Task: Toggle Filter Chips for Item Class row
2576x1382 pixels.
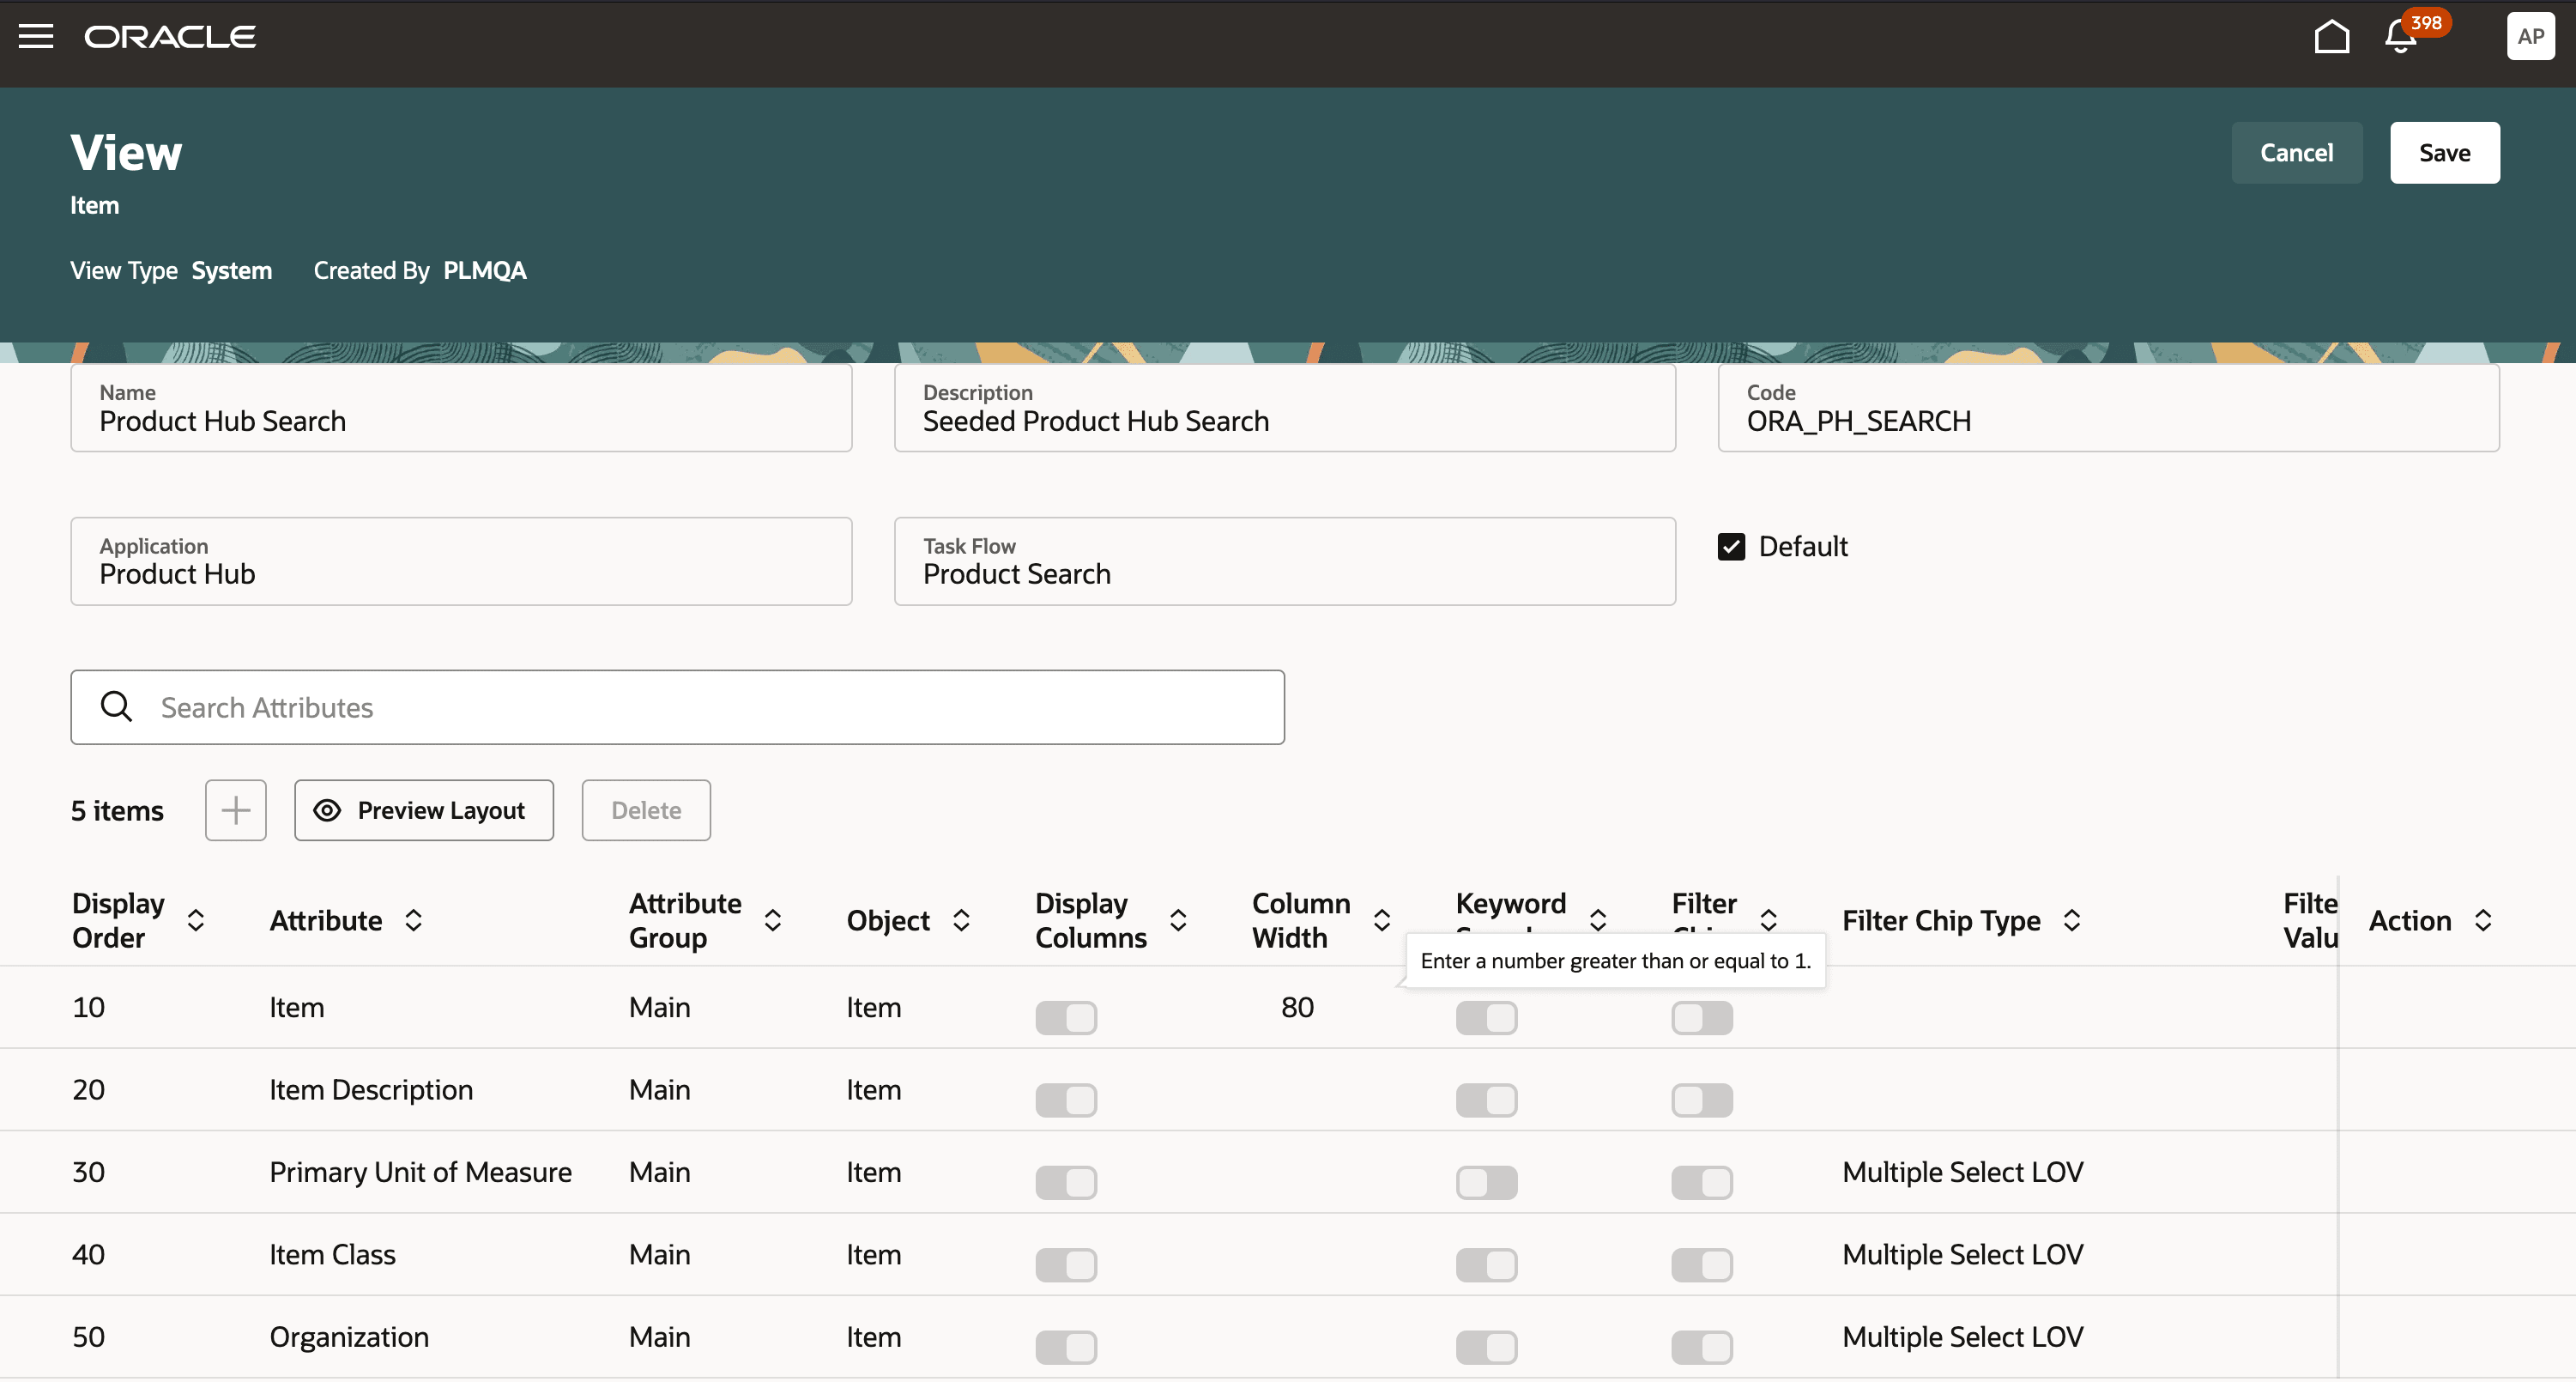Action: click(x=1702, y=1265)
